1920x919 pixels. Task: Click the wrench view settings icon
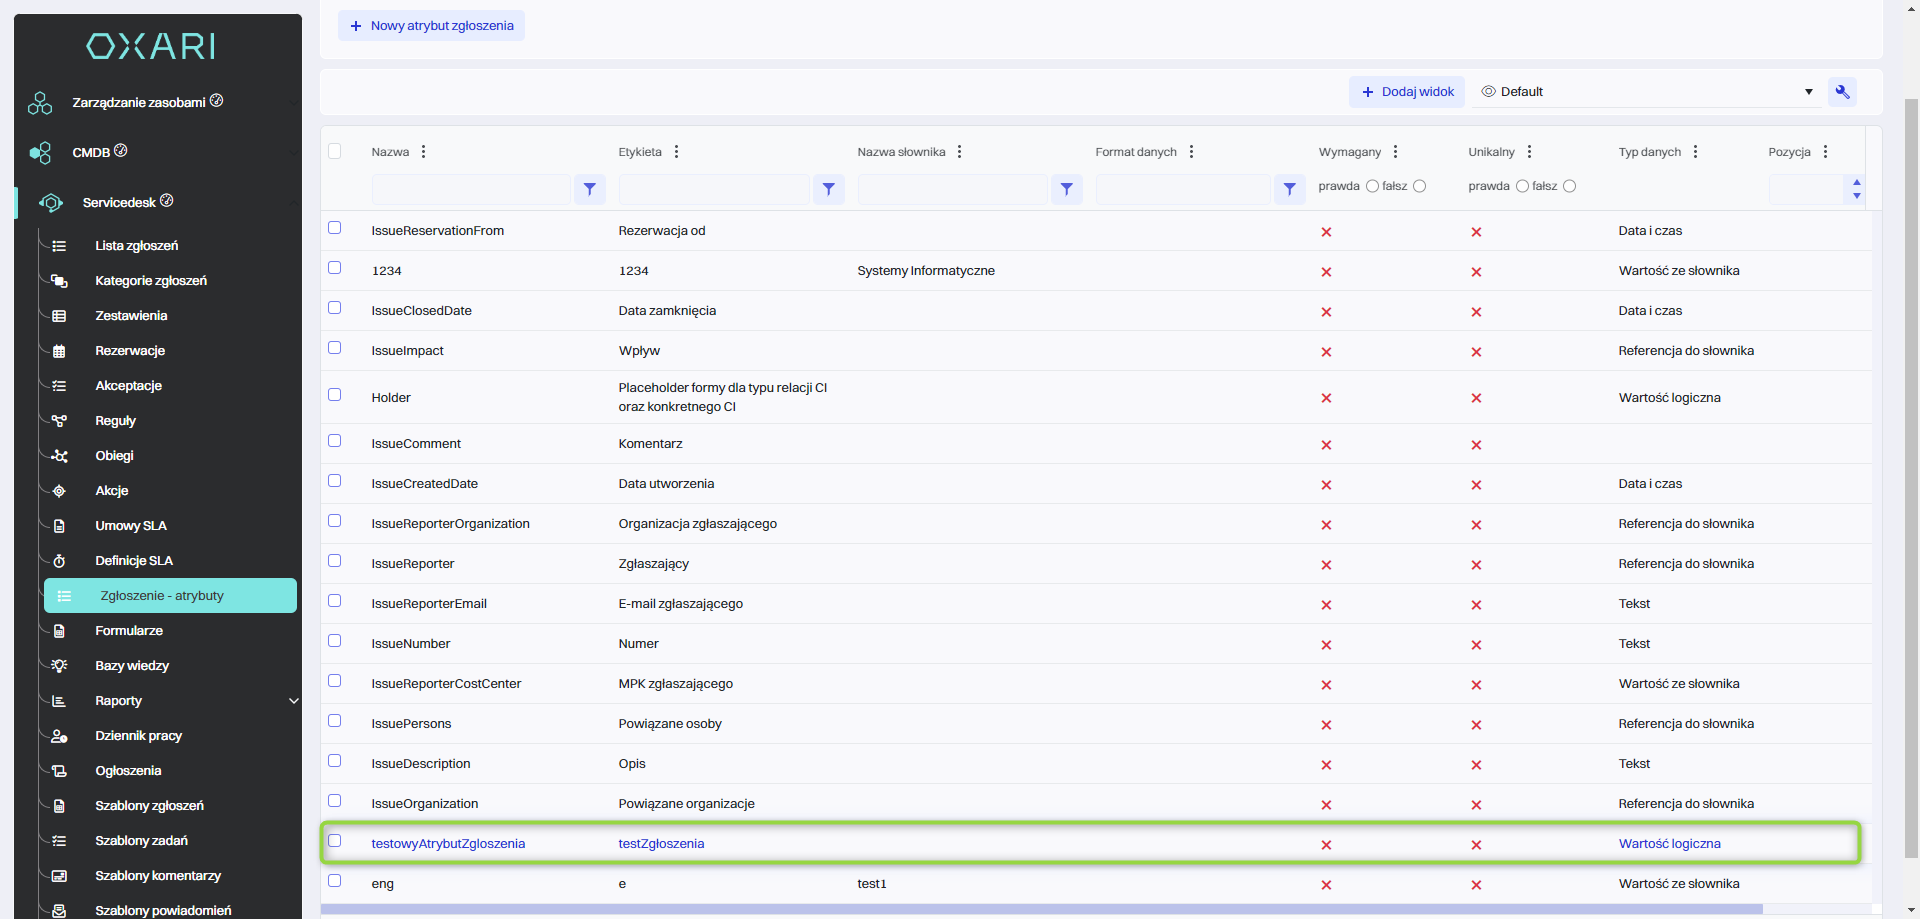1842,92
